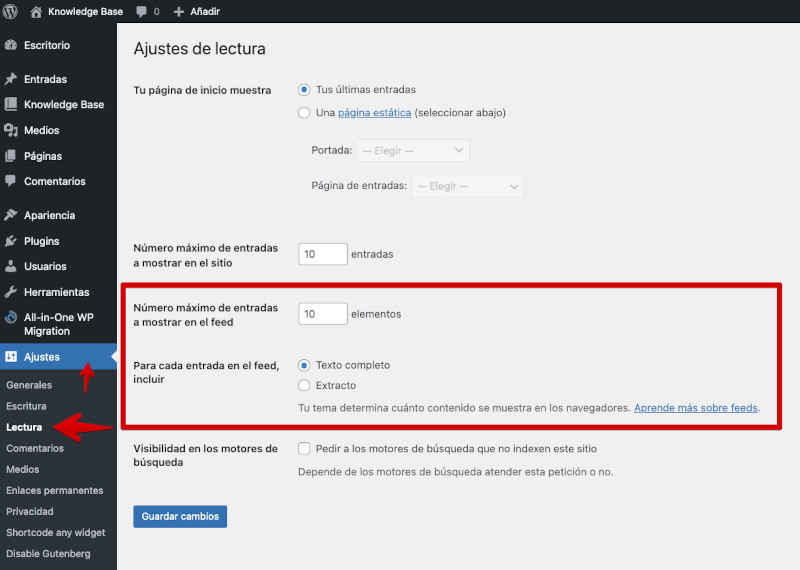Click the Knowledge Base home icon
Screen dimensions: 800x570
37,11
